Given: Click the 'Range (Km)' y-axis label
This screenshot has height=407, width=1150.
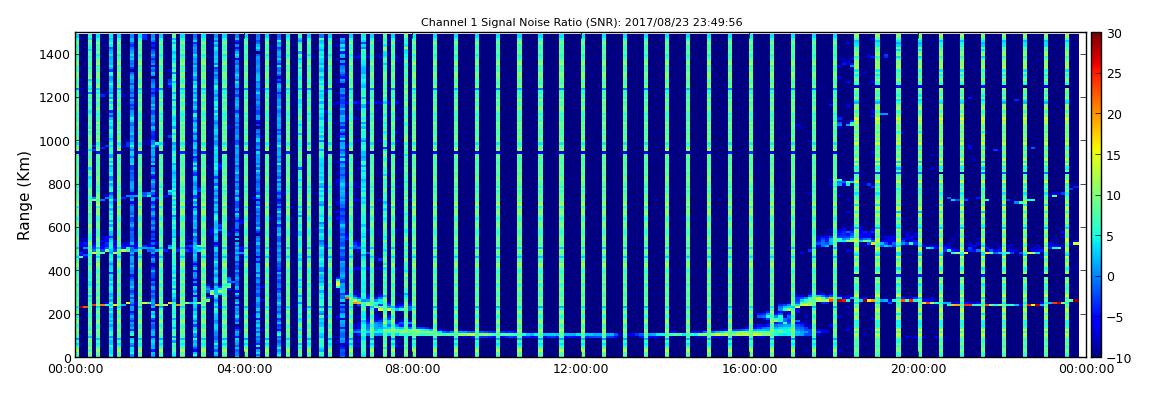Looking at the screenshot, I should click(23, 195).
